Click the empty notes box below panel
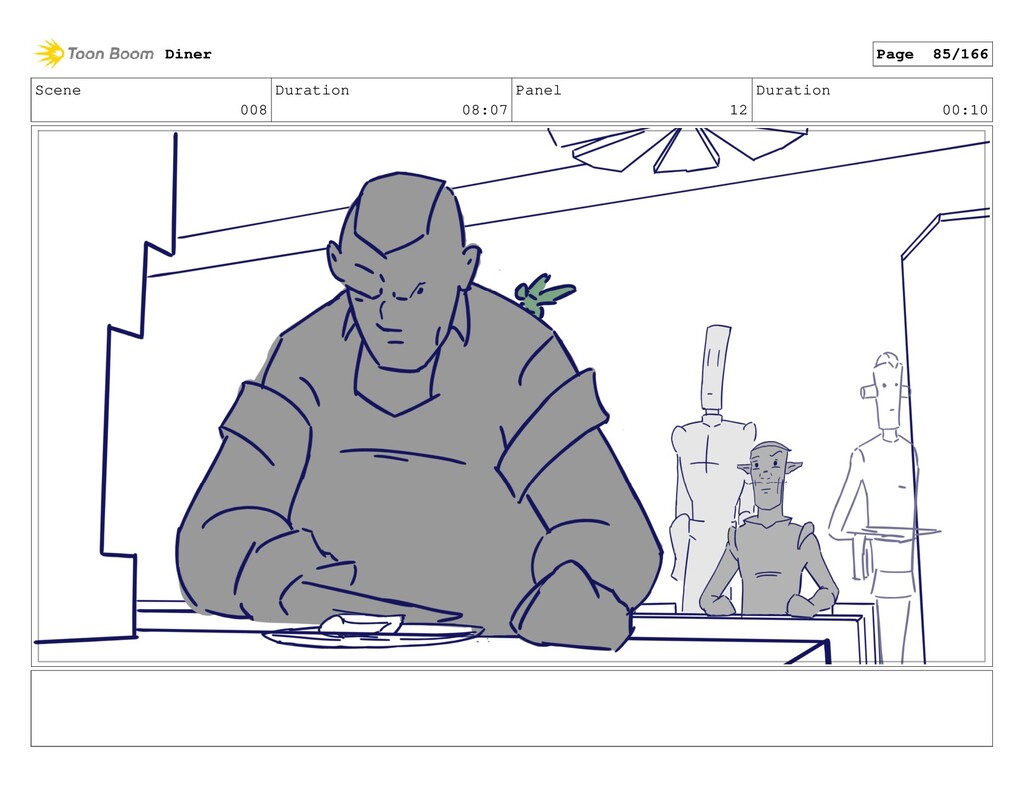Image resolution: width=1024 pixels, height=793 pixels. pyautogui.click(x=511, y=708)
